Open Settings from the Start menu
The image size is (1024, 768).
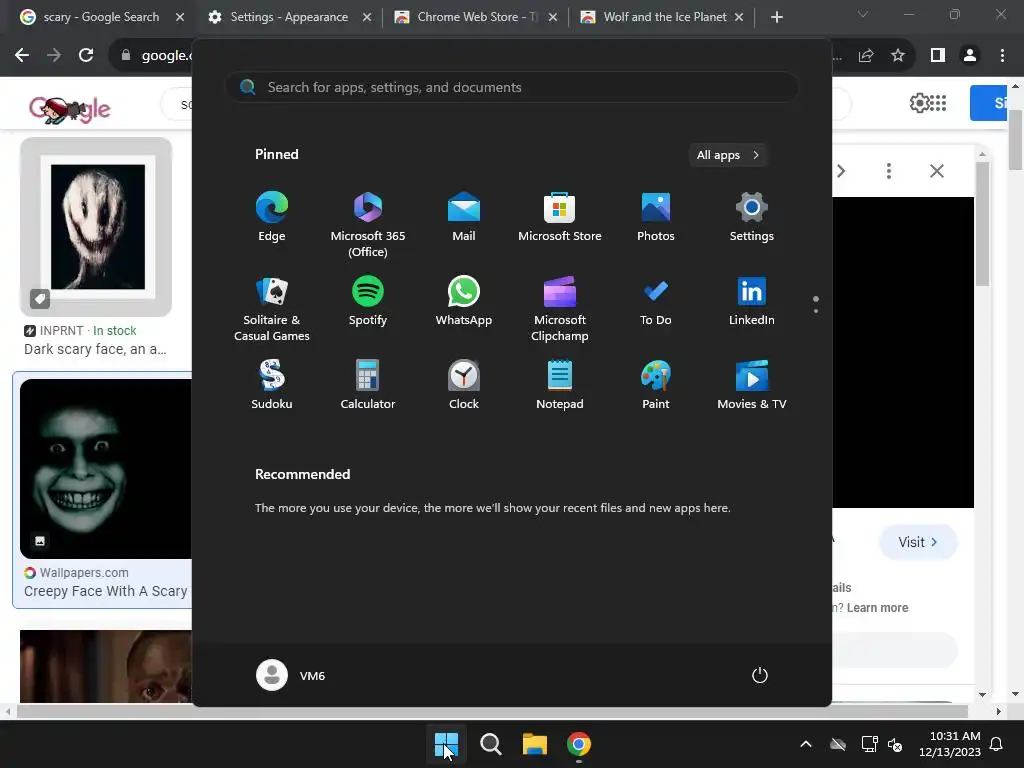752,217
